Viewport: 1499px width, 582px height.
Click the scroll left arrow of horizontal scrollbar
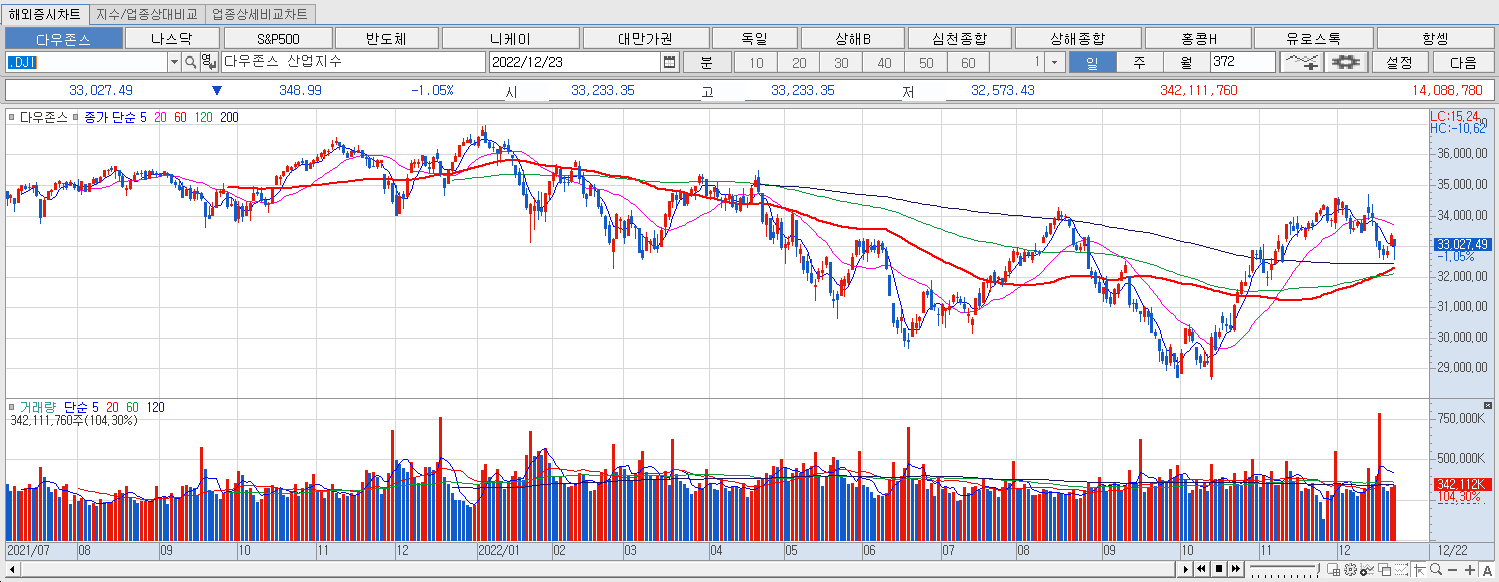(13, 569)
